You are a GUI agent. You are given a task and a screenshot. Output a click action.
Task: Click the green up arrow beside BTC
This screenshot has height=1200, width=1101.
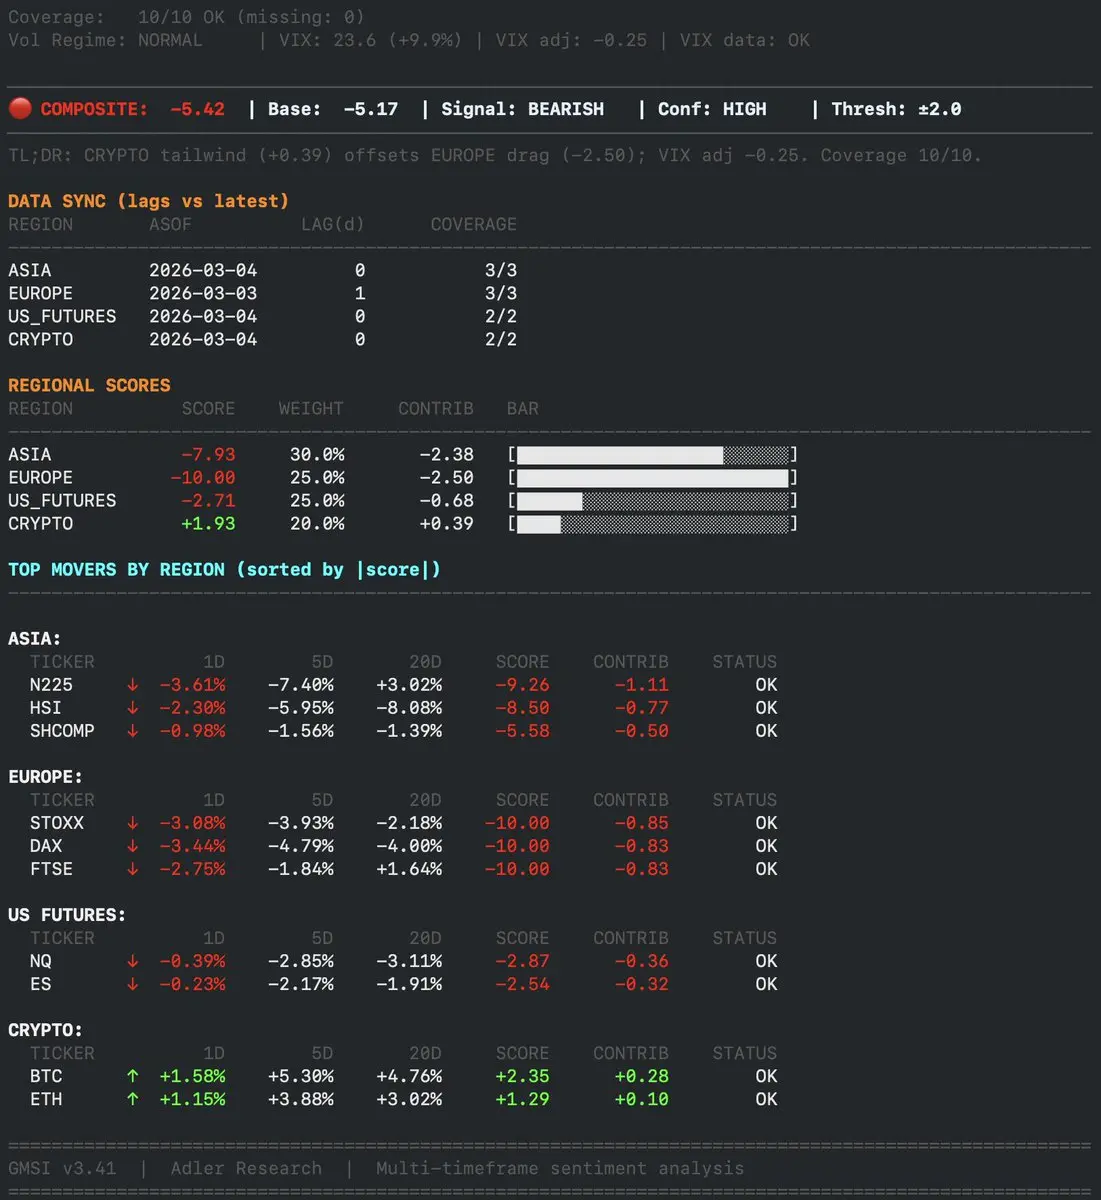click(x=132, y=1076)
